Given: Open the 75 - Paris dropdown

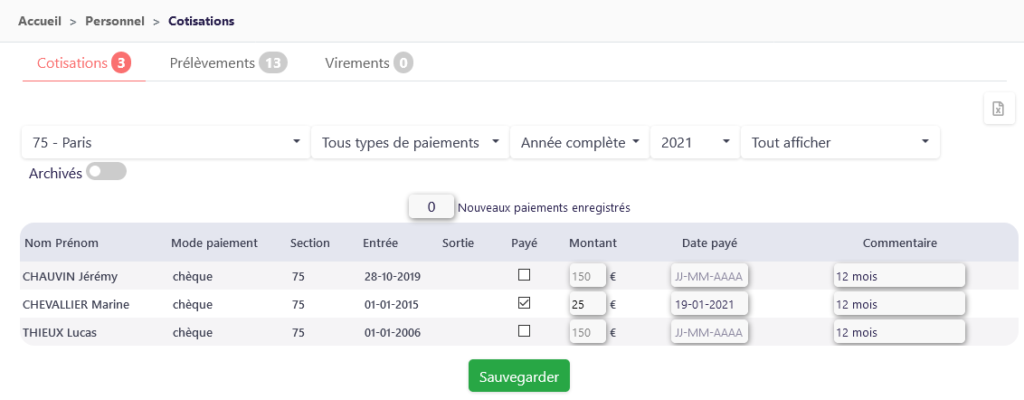Looking at the screenshot, I should point(166,142).
